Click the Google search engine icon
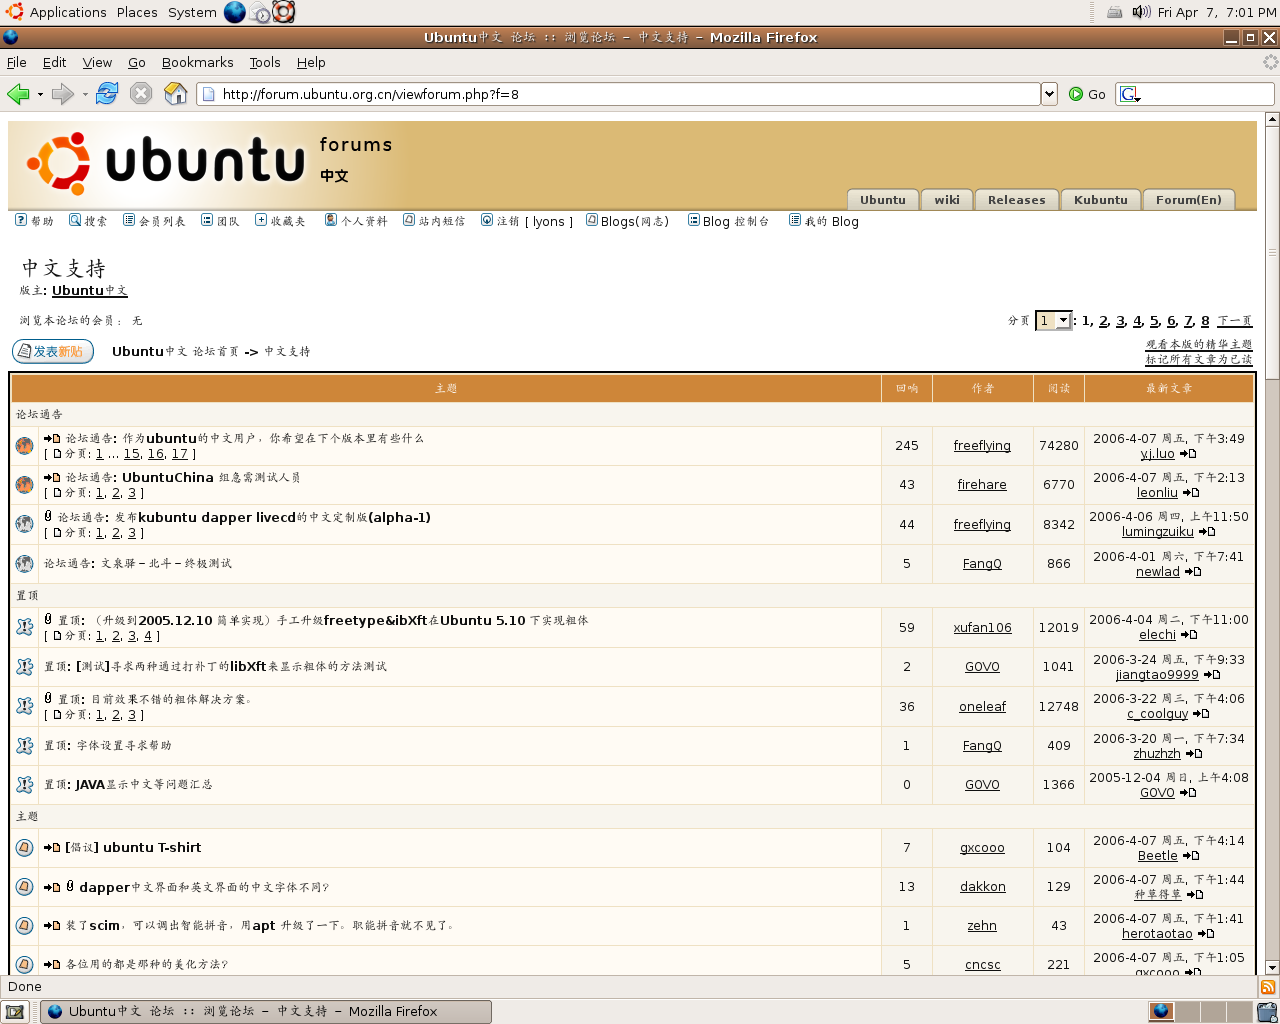1280x1024 pixels. point(1129,94)
